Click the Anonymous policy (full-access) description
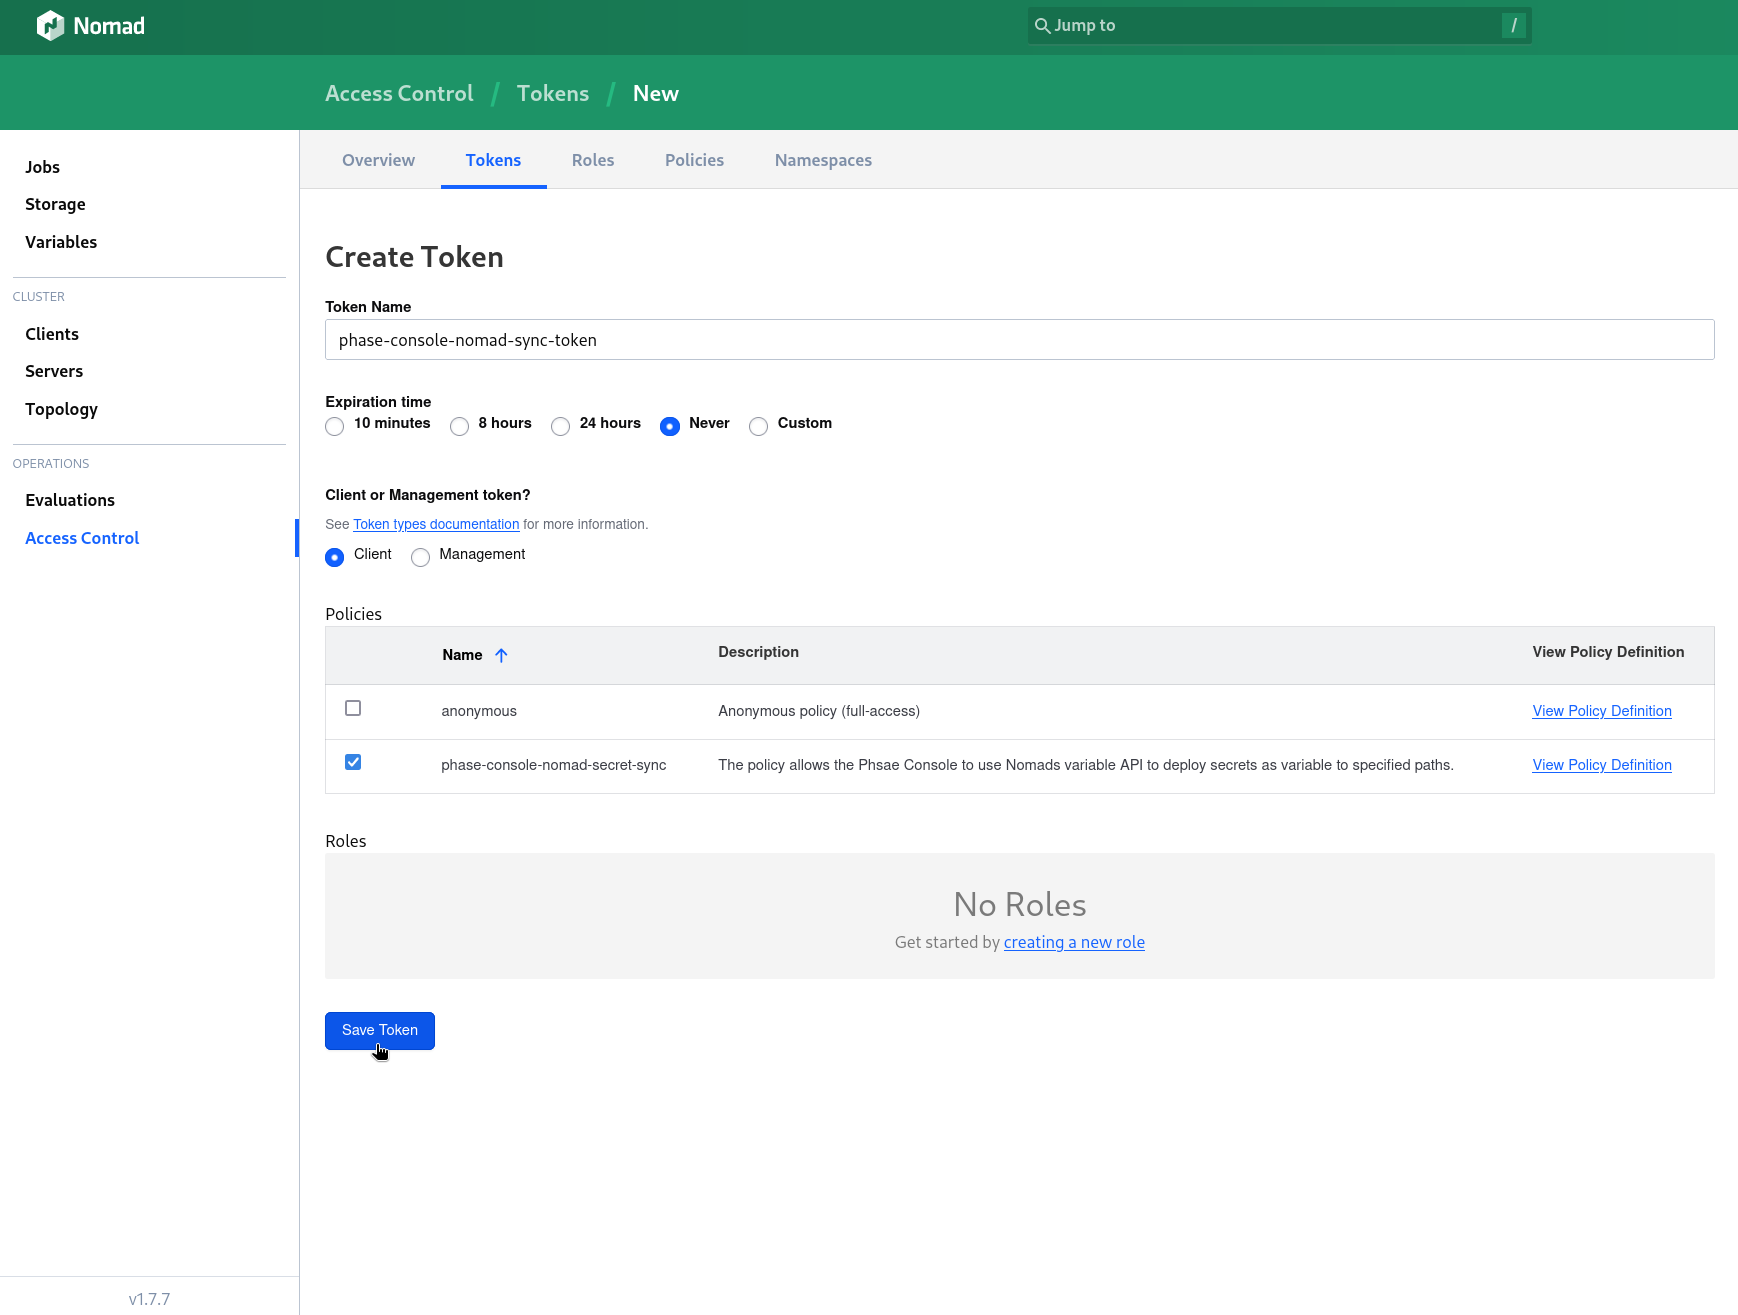Screen dimensions: 1738x1315 pos(819,711)
